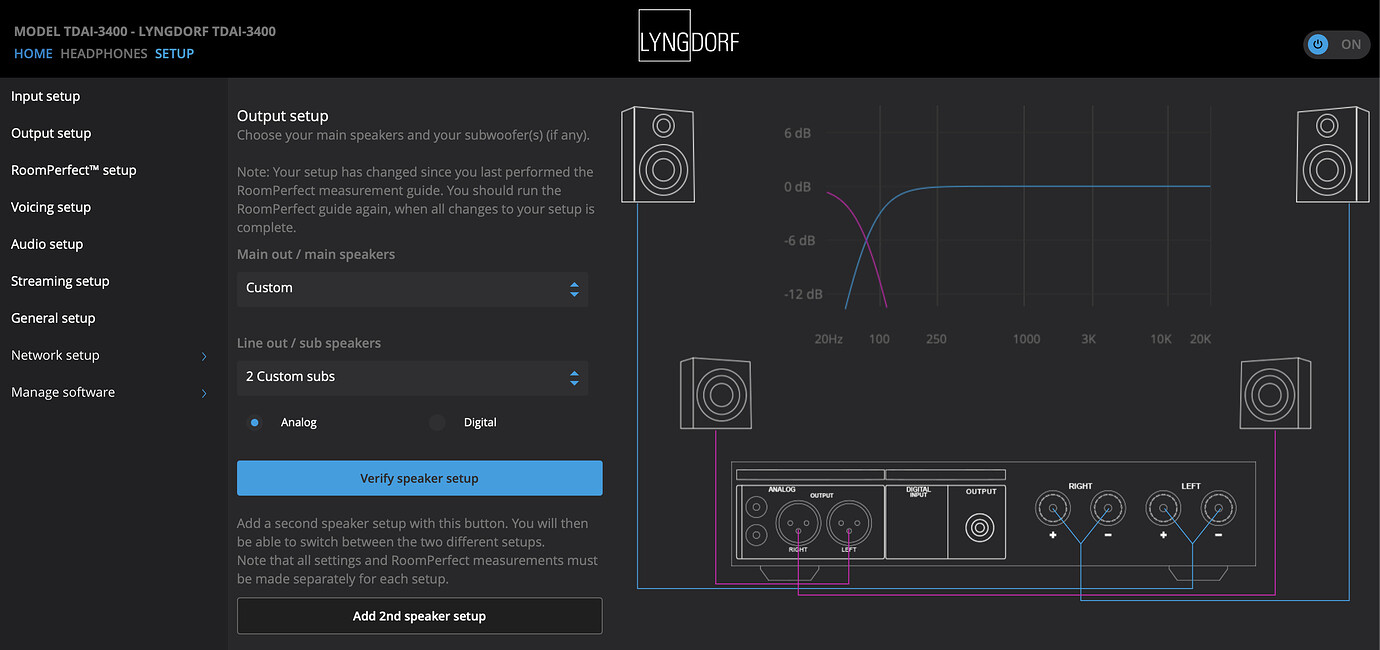Screen dimensions: 1380x650
Task: Open Streaming setup in sidebar
Action: (x=60, y=281)
